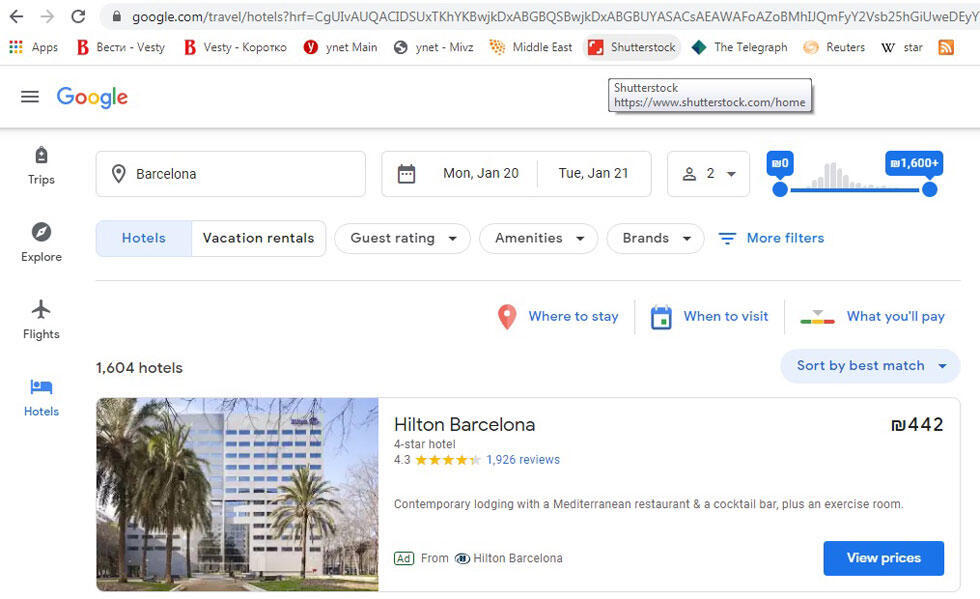Switch to the Vacation rentals tab
Viewport: 980px width, 599px height.
(258, 238)
